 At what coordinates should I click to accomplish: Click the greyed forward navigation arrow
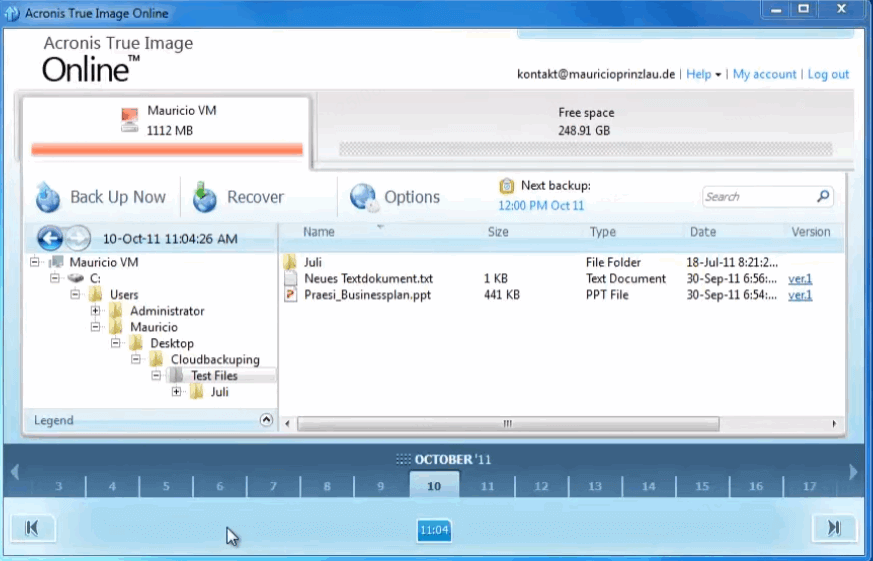point(78,238)
